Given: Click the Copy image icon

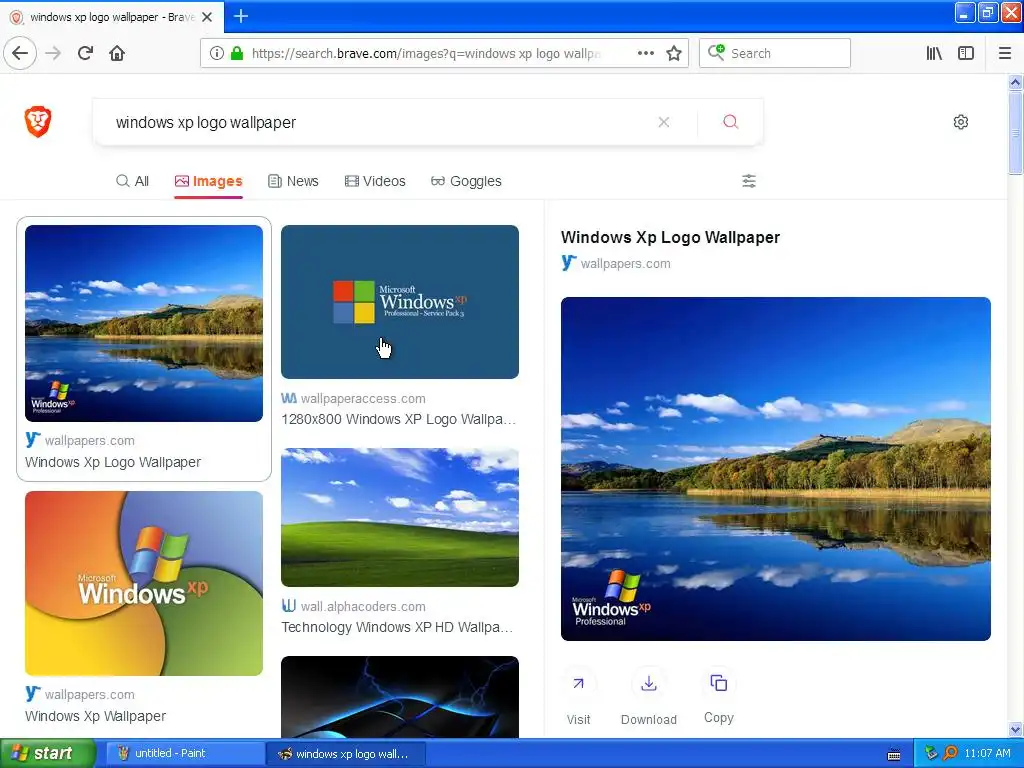Looking at the screenshot, I should 718,683.
